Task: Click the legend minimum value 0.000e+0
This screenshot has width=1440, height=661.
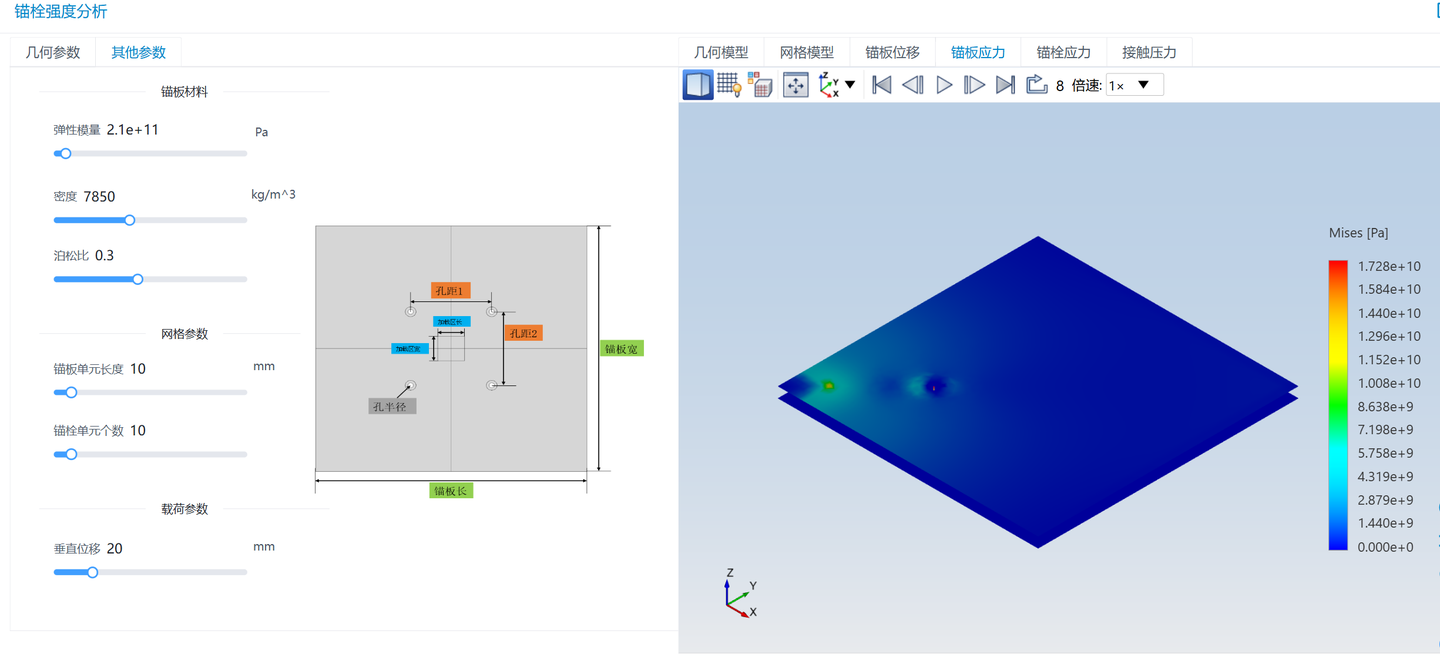Action: click(1385, 547)
